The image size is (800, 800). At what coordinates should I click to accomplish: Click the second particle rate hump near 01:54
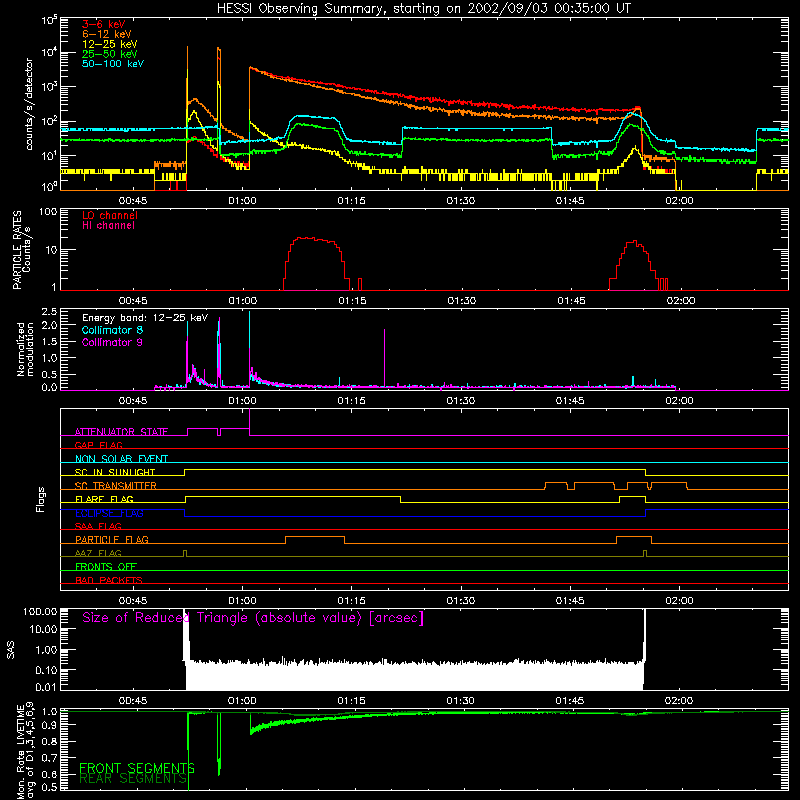tap(634, 263)
